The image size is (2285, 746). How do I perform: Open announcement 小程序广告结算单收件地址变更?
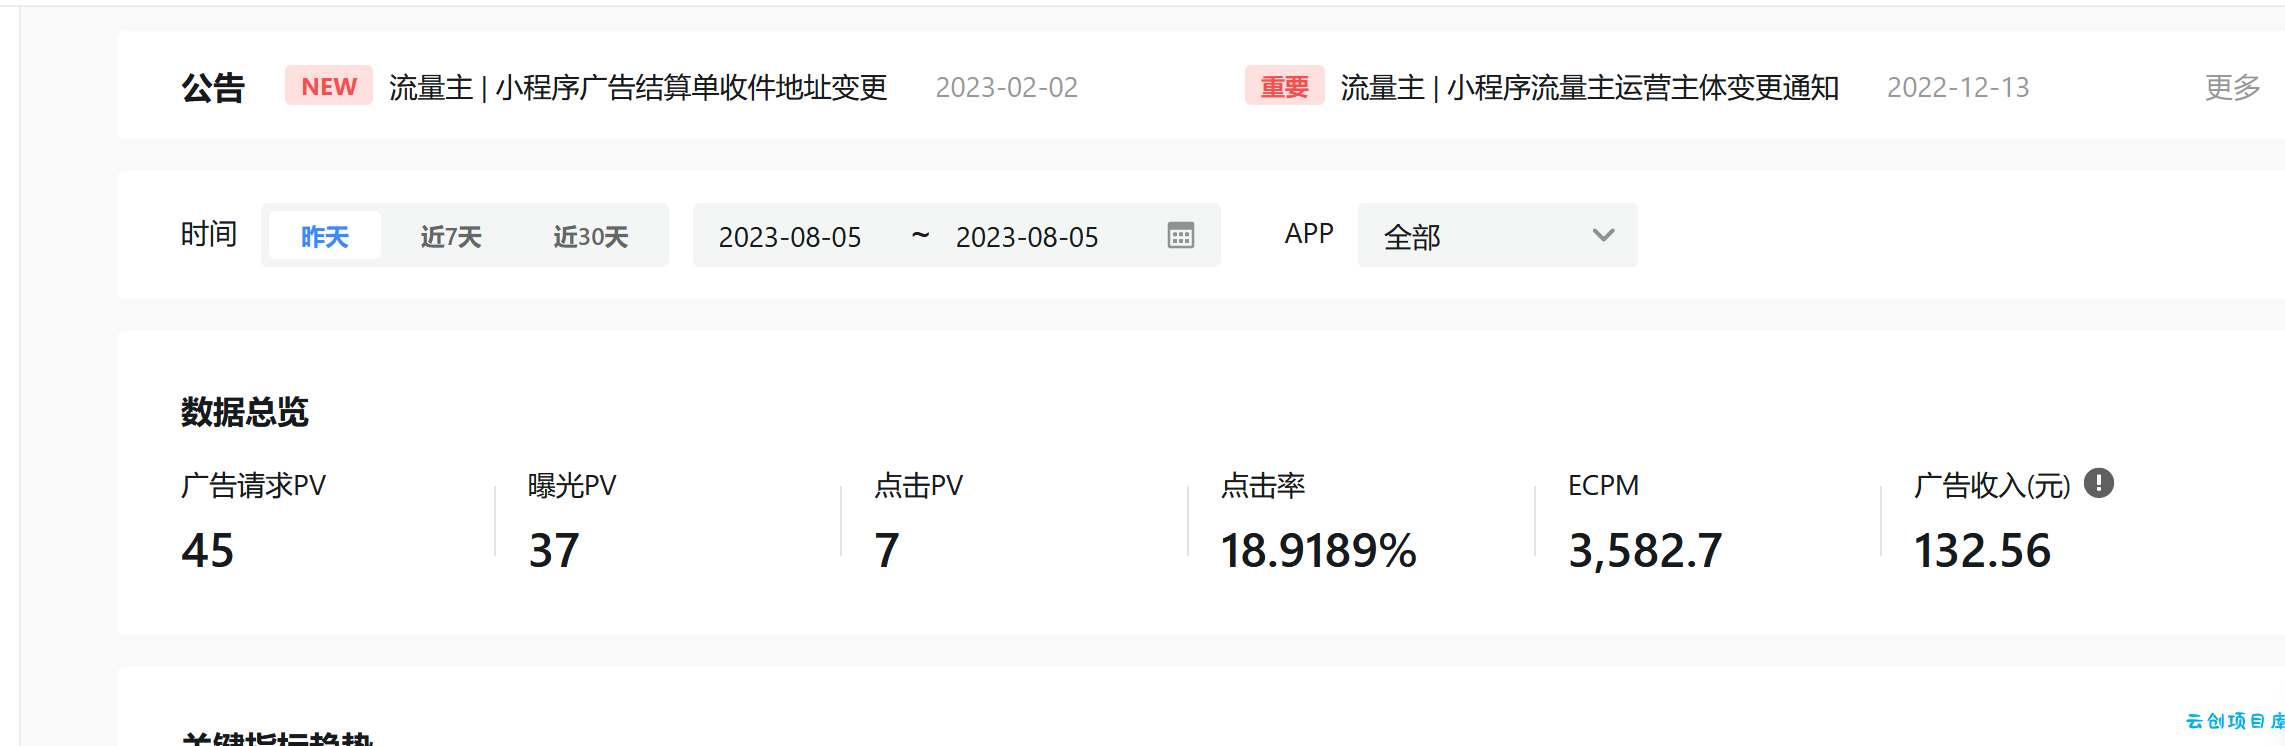638,88
